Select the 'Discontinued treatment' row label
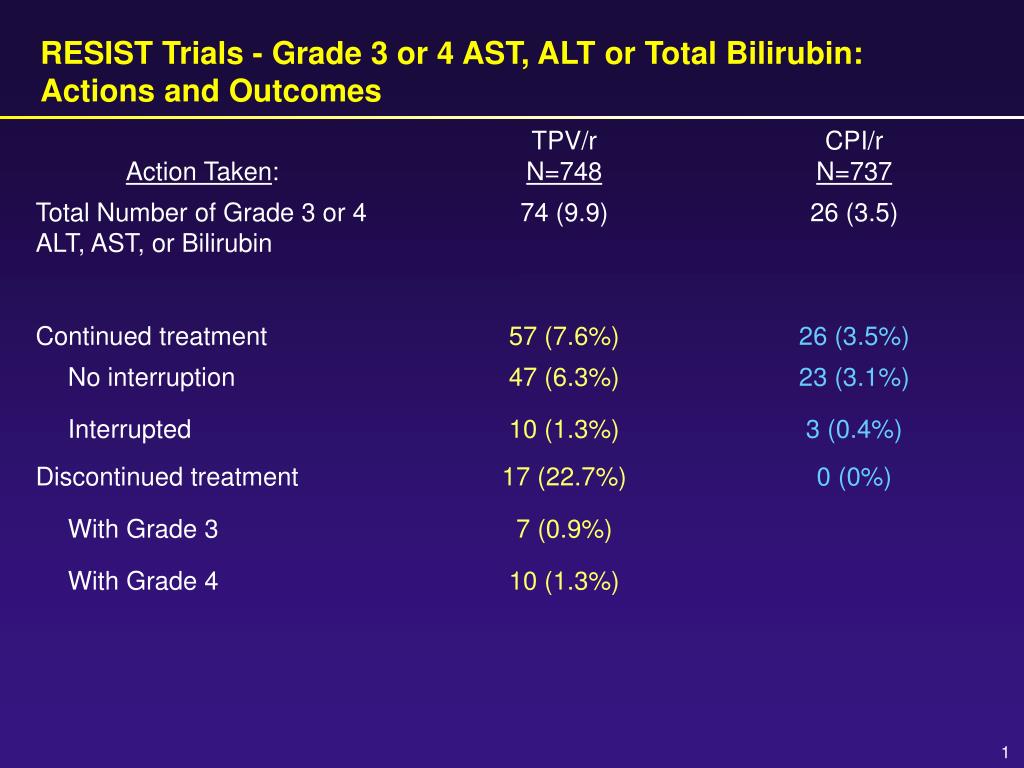This screenshot has width=1024, height=768. point(167,477)
